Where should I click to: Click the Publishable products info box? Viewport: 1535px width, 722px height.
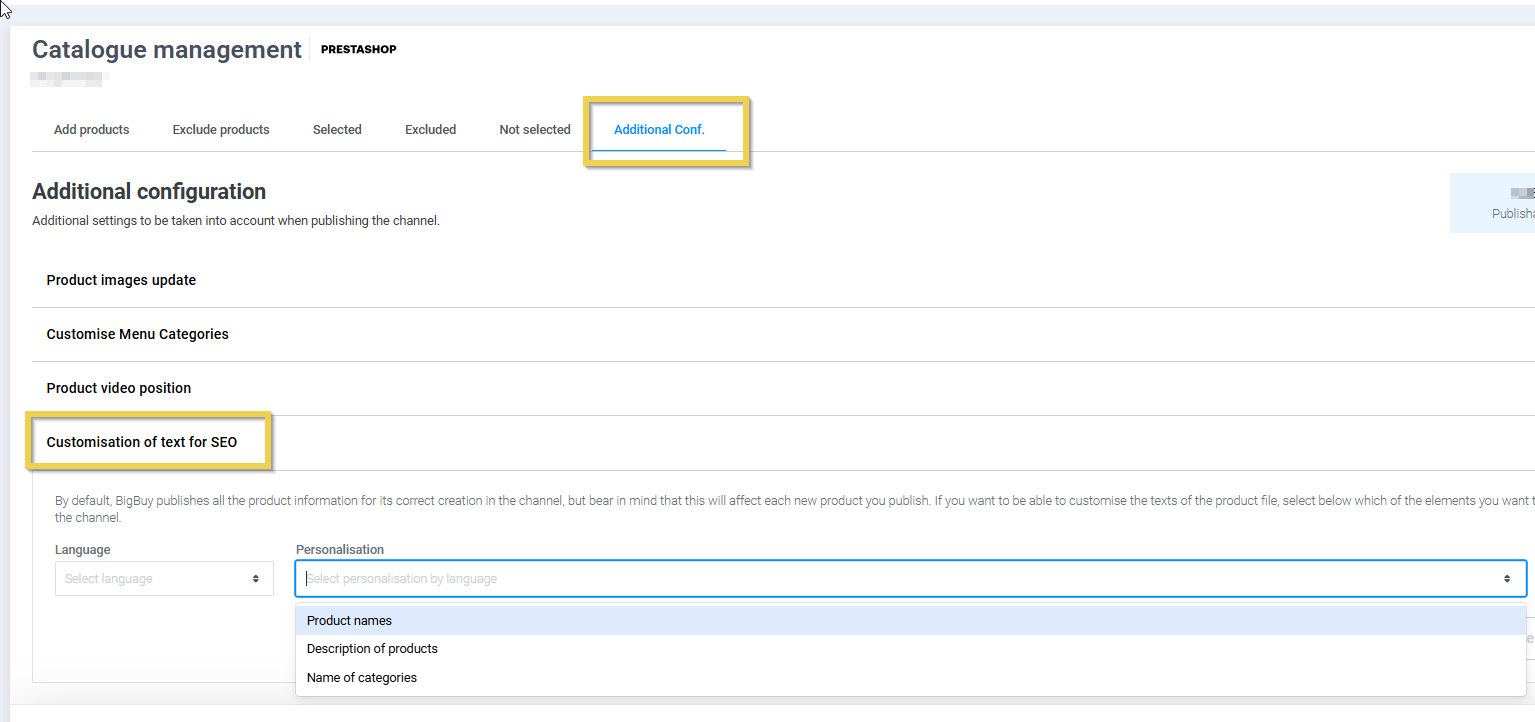pos(1496,203)
